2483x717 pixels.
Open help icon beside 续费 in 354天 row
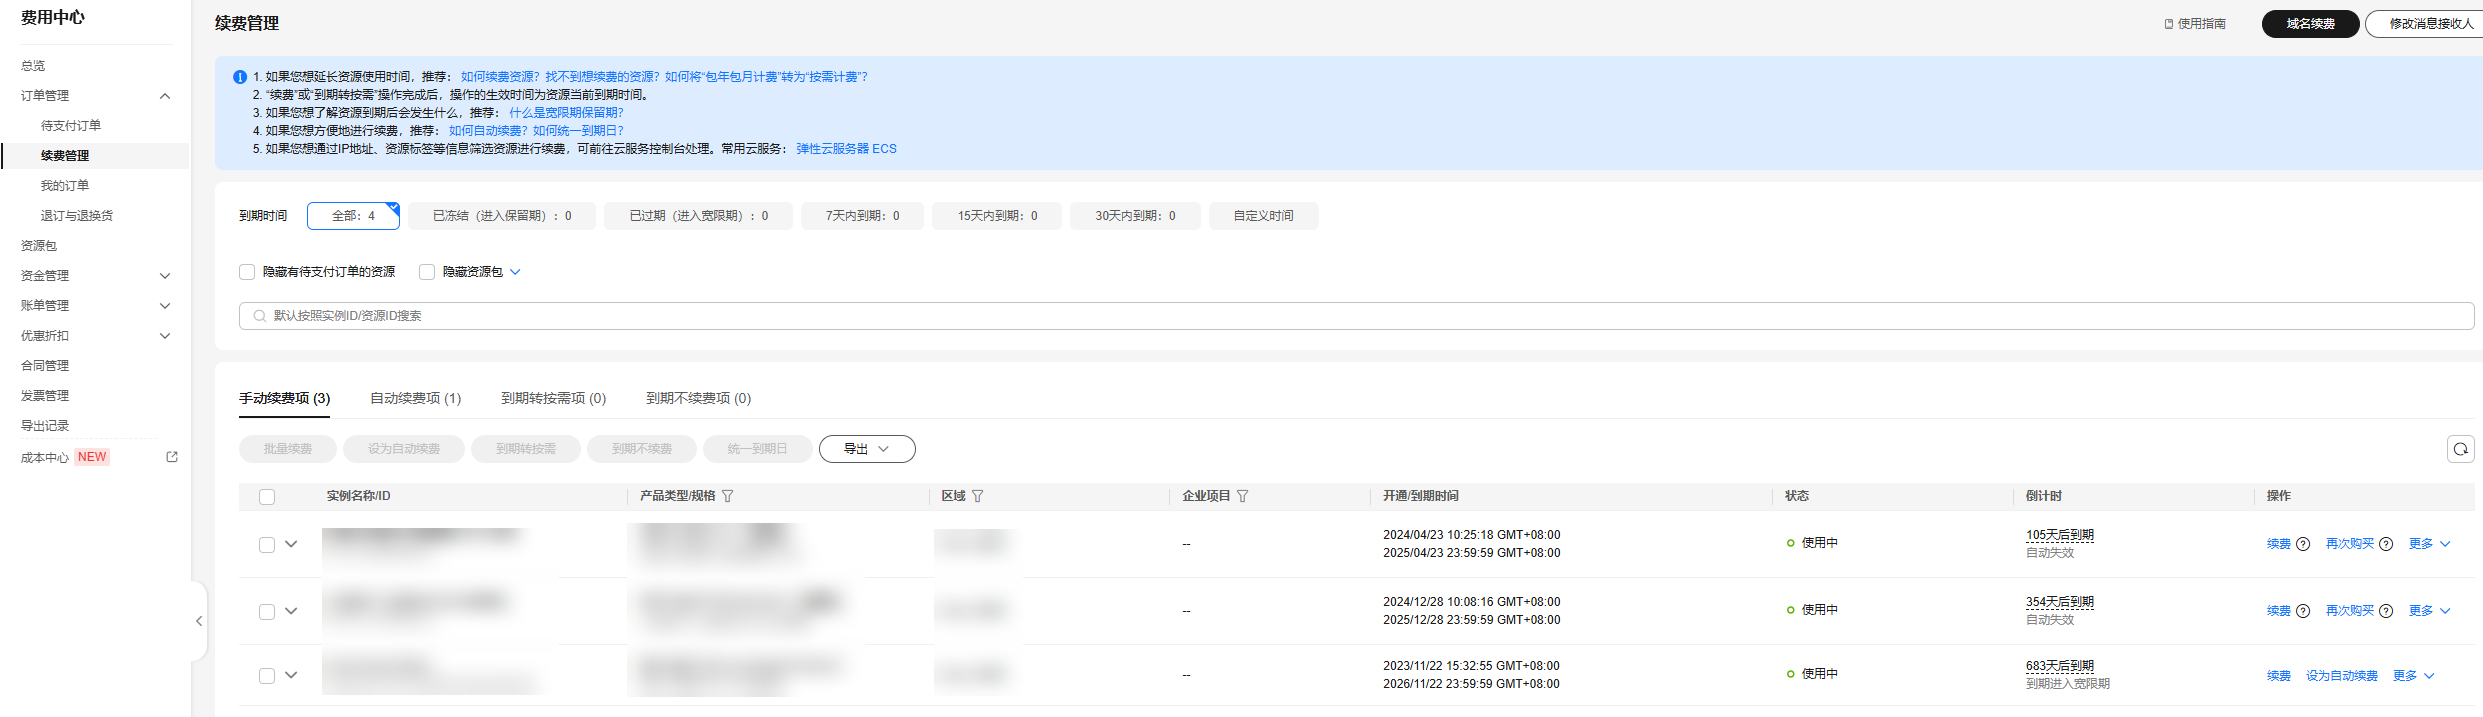2303,611
